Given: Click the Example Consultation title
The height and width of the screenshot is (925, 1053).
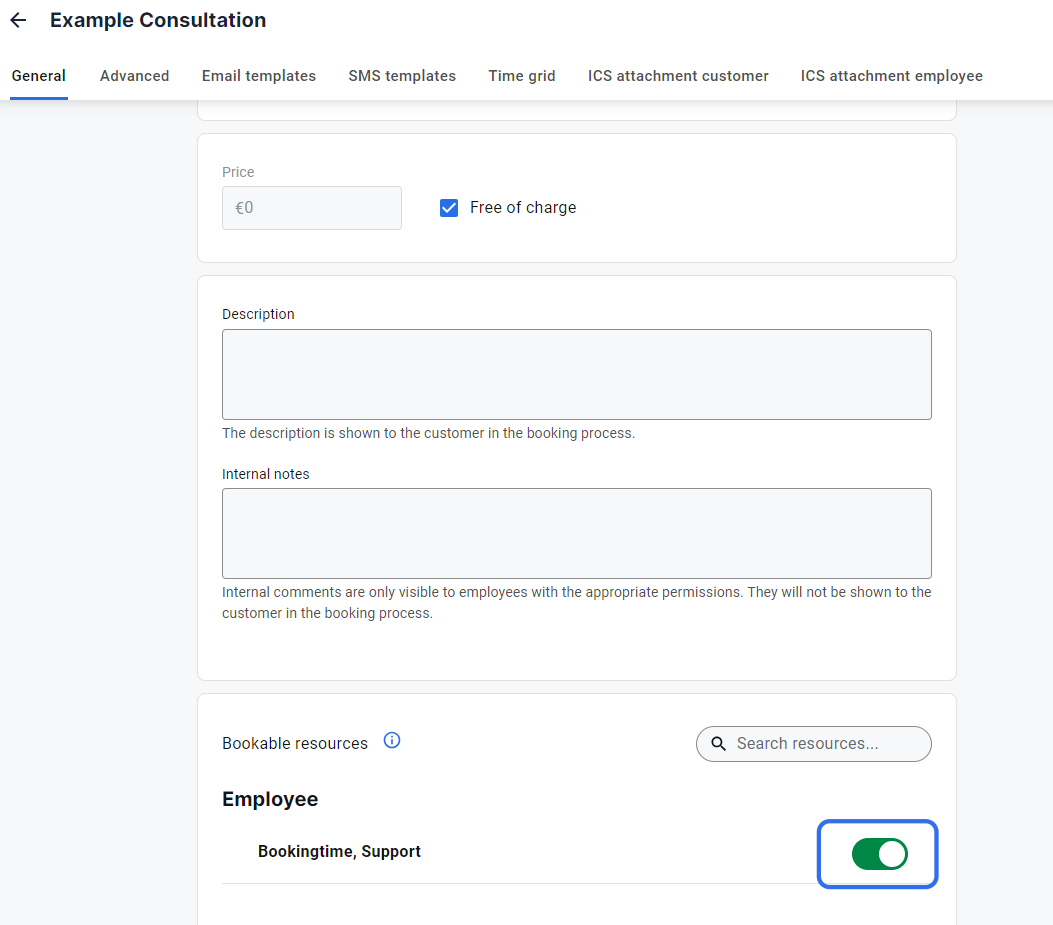Looking at the screenshot, I should (x=158, y=20).
